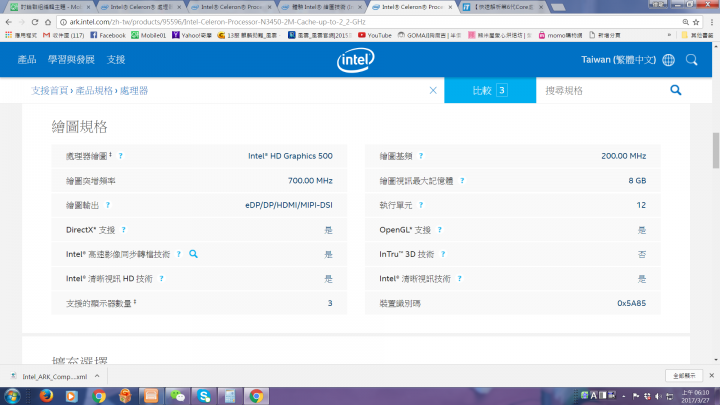Expand the bookmarks overflow chevron
This screenshot has height=405, width=720.
[669, 35]
